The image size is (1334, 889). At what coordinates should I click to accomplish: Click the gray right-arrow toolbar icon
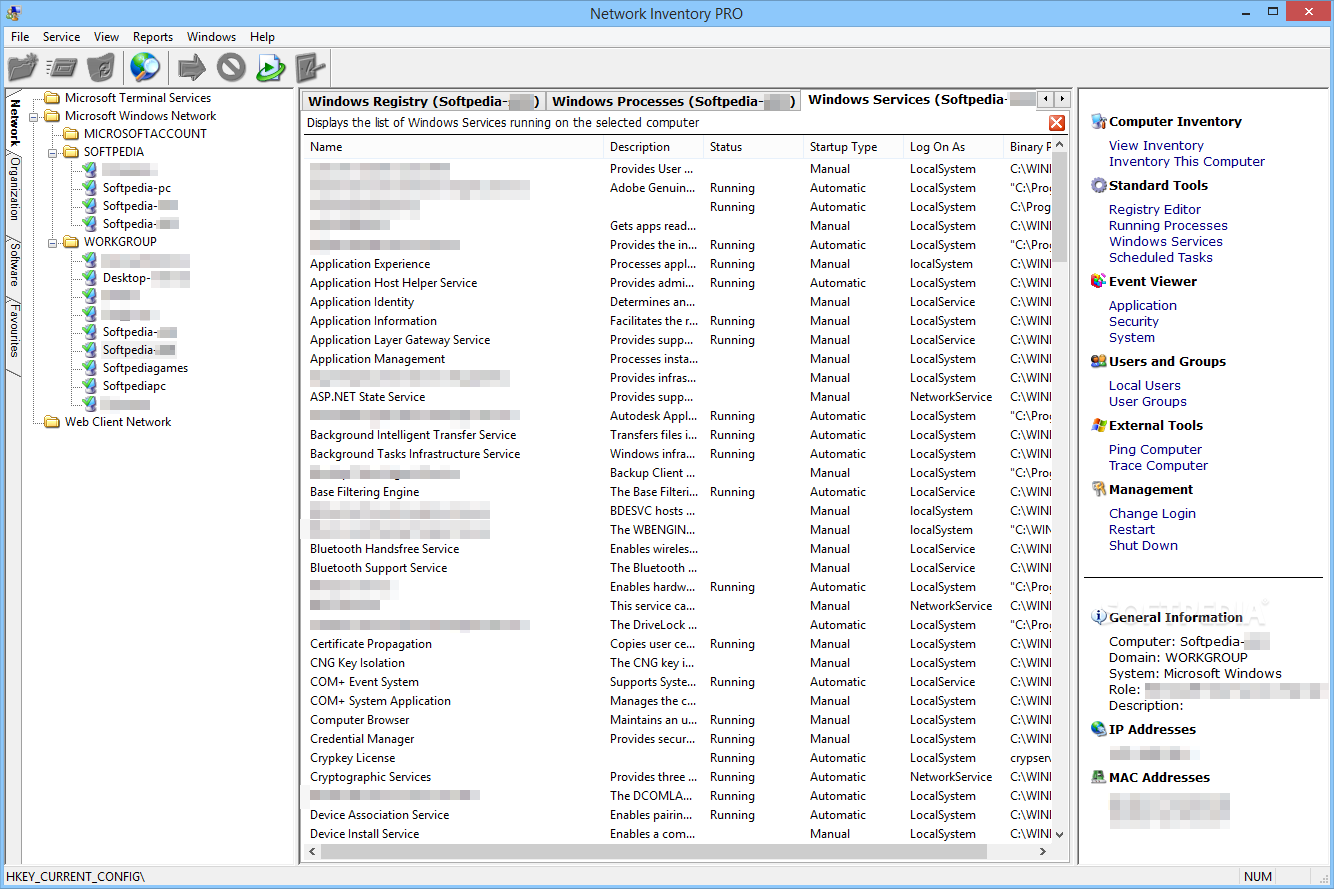[x=192, y=68]
